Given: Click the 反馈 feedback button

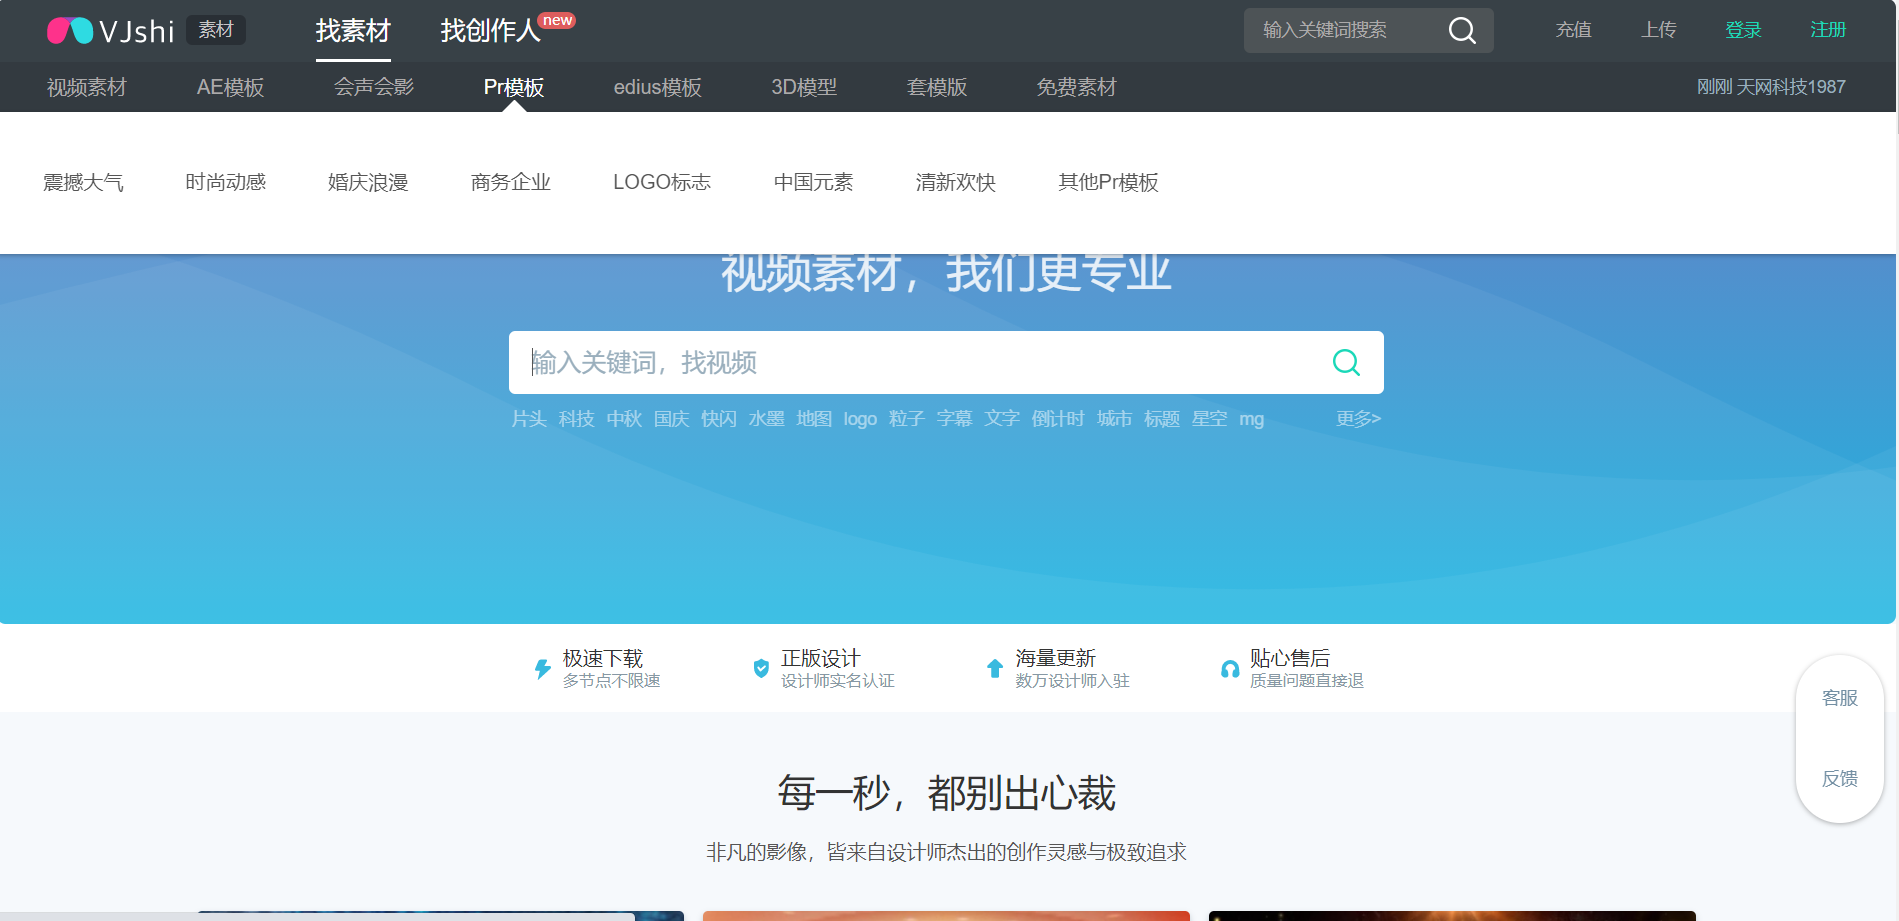Looking at the screenshot, I should point(1839,778).
